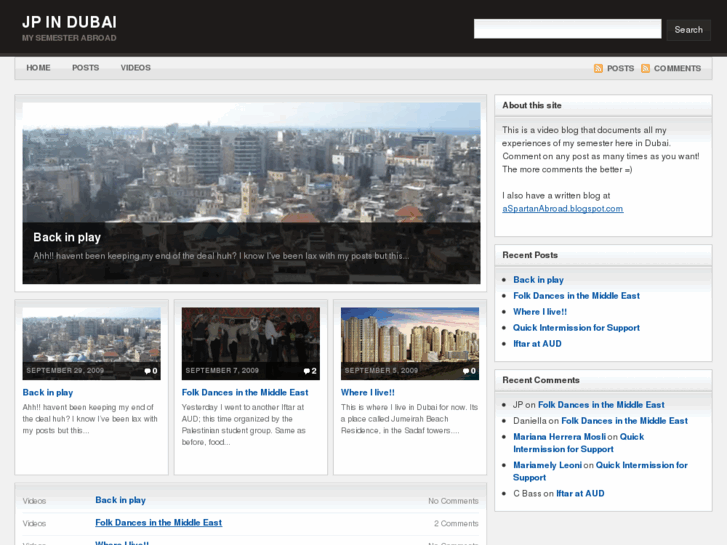This screenshot has height=545, width=727.
Task: Click comment bubble icon on Folk Dances thumbnail
Action: [x=306, y=371]
